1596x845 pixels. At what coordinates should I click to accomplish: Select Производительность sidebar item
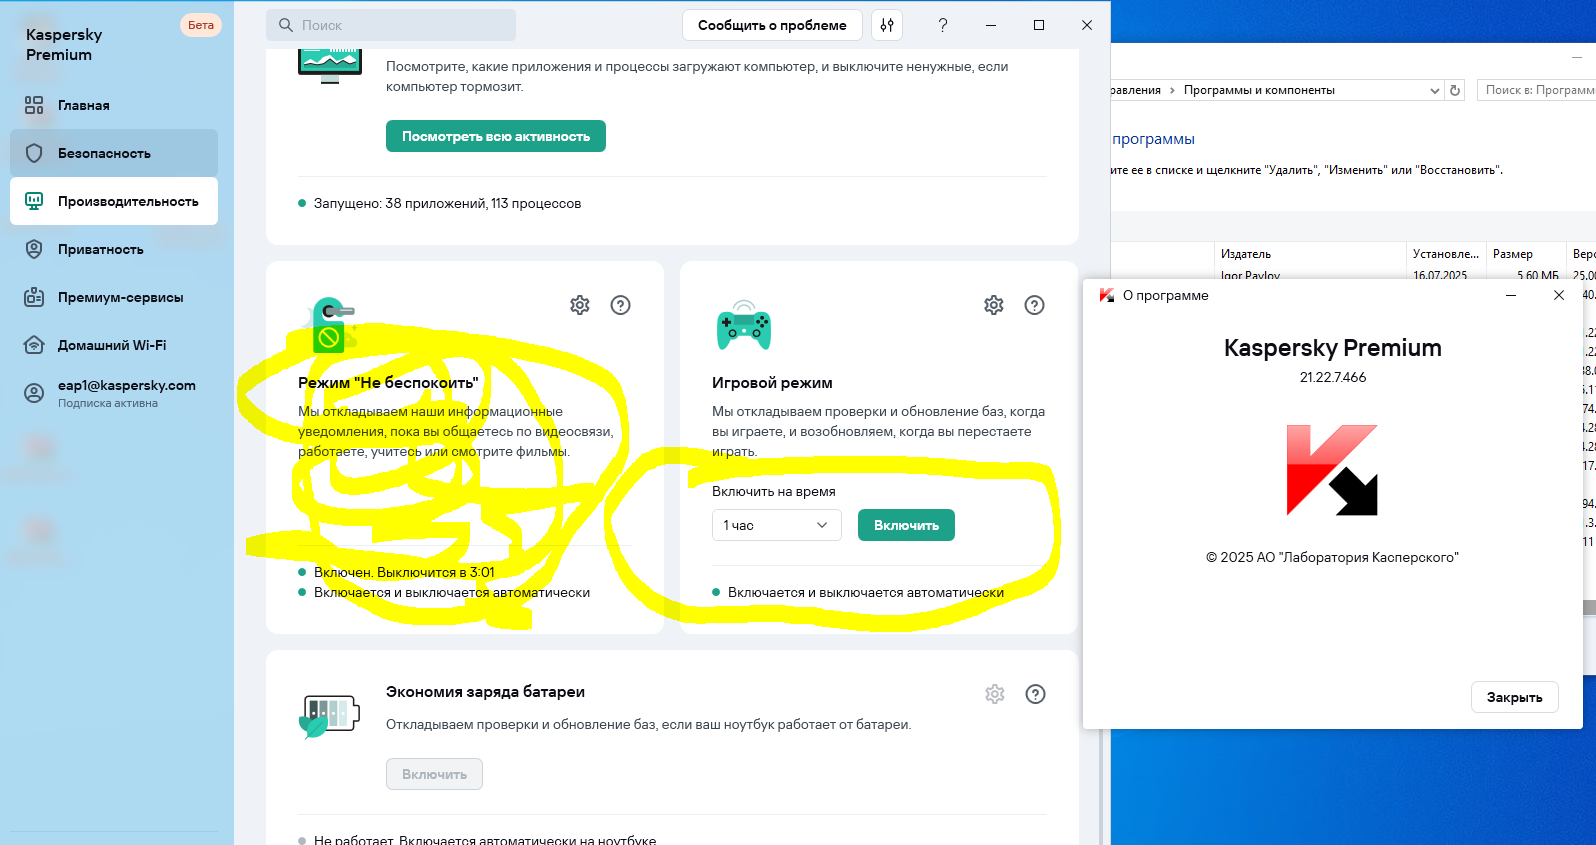pyautogui.click(x=114, y=201)
